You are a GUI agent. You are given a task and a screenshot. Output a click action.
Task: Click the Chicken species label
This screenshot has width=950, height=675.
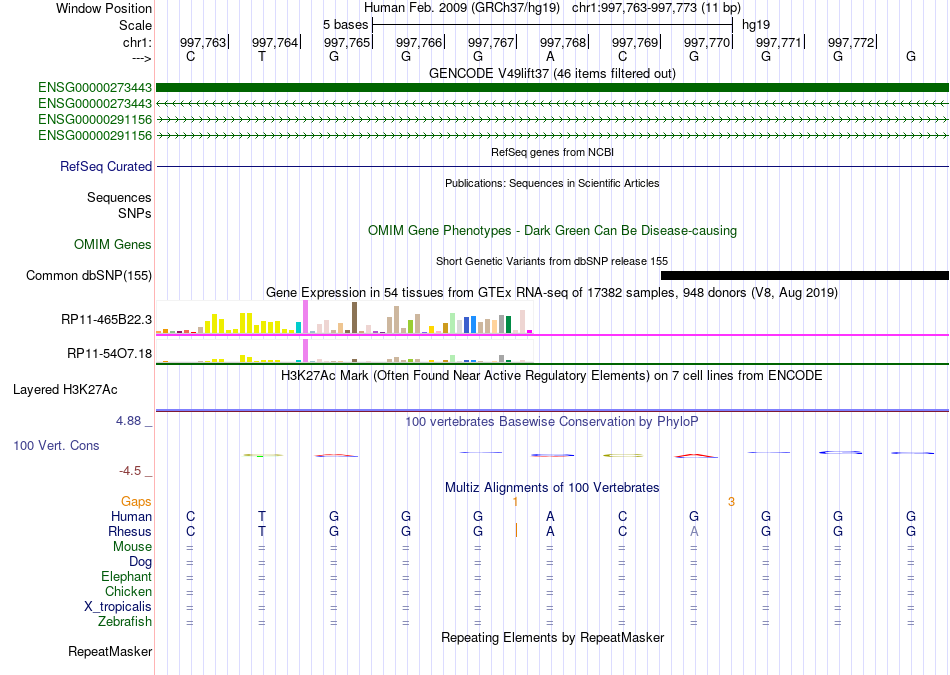[x=128, y=591]
